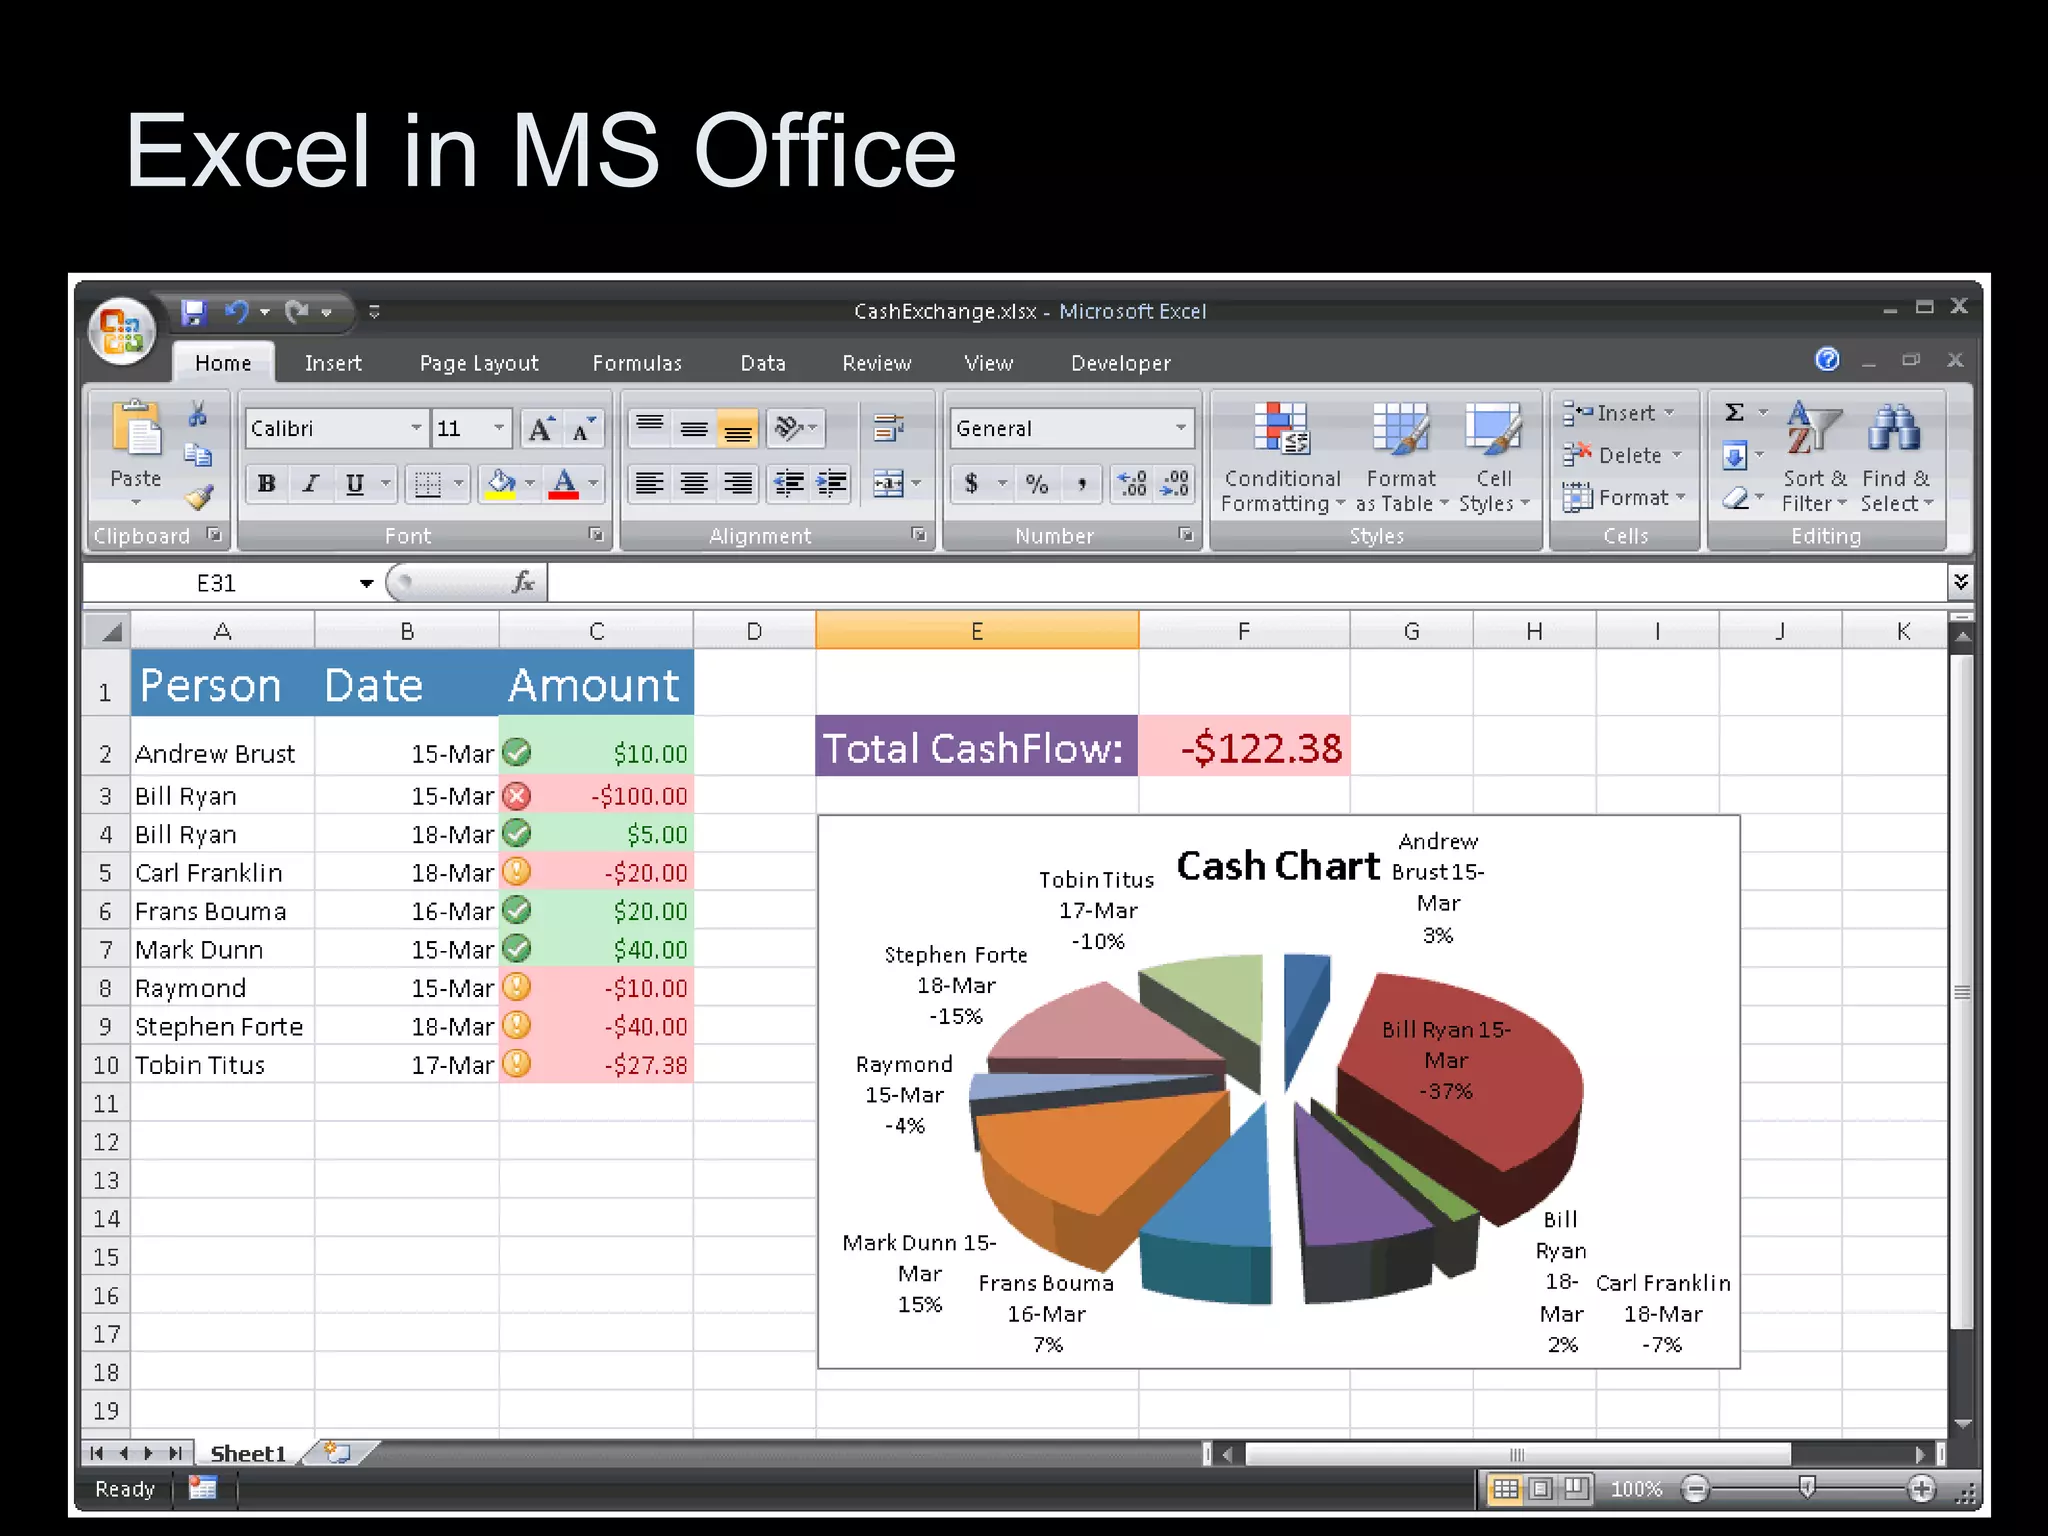This screenshot has height=1536, width=2048.
Task: Shrink font size with the small A
Action: 583,429
